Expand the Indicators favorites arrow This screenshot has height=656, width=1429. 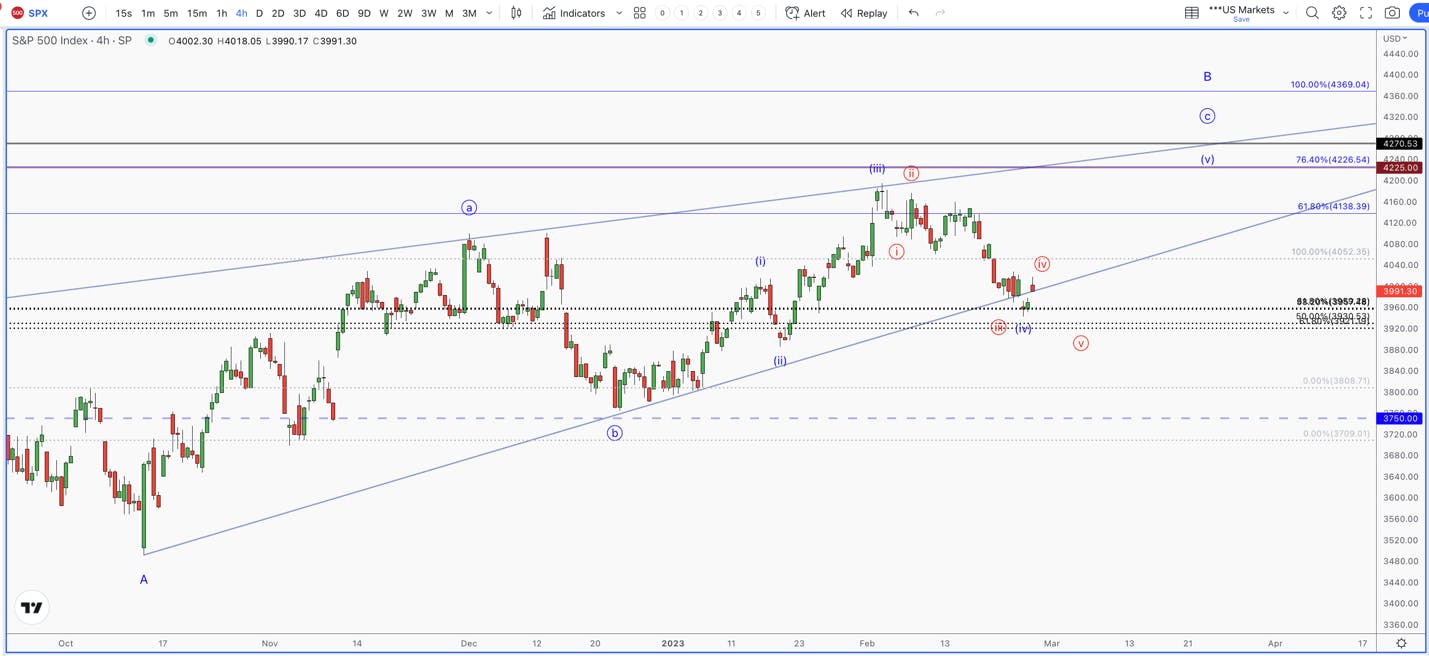point(619,13)
